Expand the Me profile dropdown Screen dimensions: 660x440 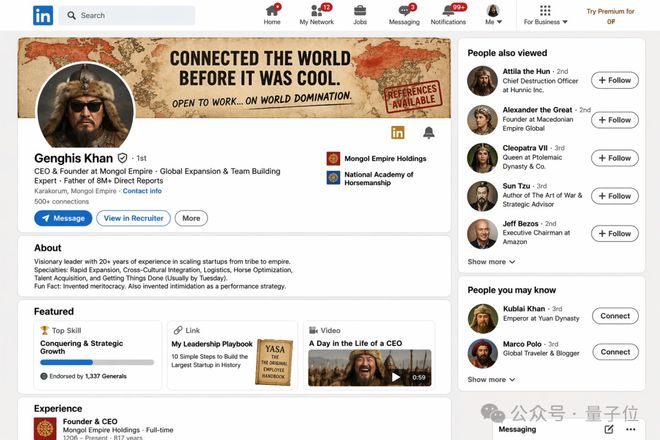(493, 15)
